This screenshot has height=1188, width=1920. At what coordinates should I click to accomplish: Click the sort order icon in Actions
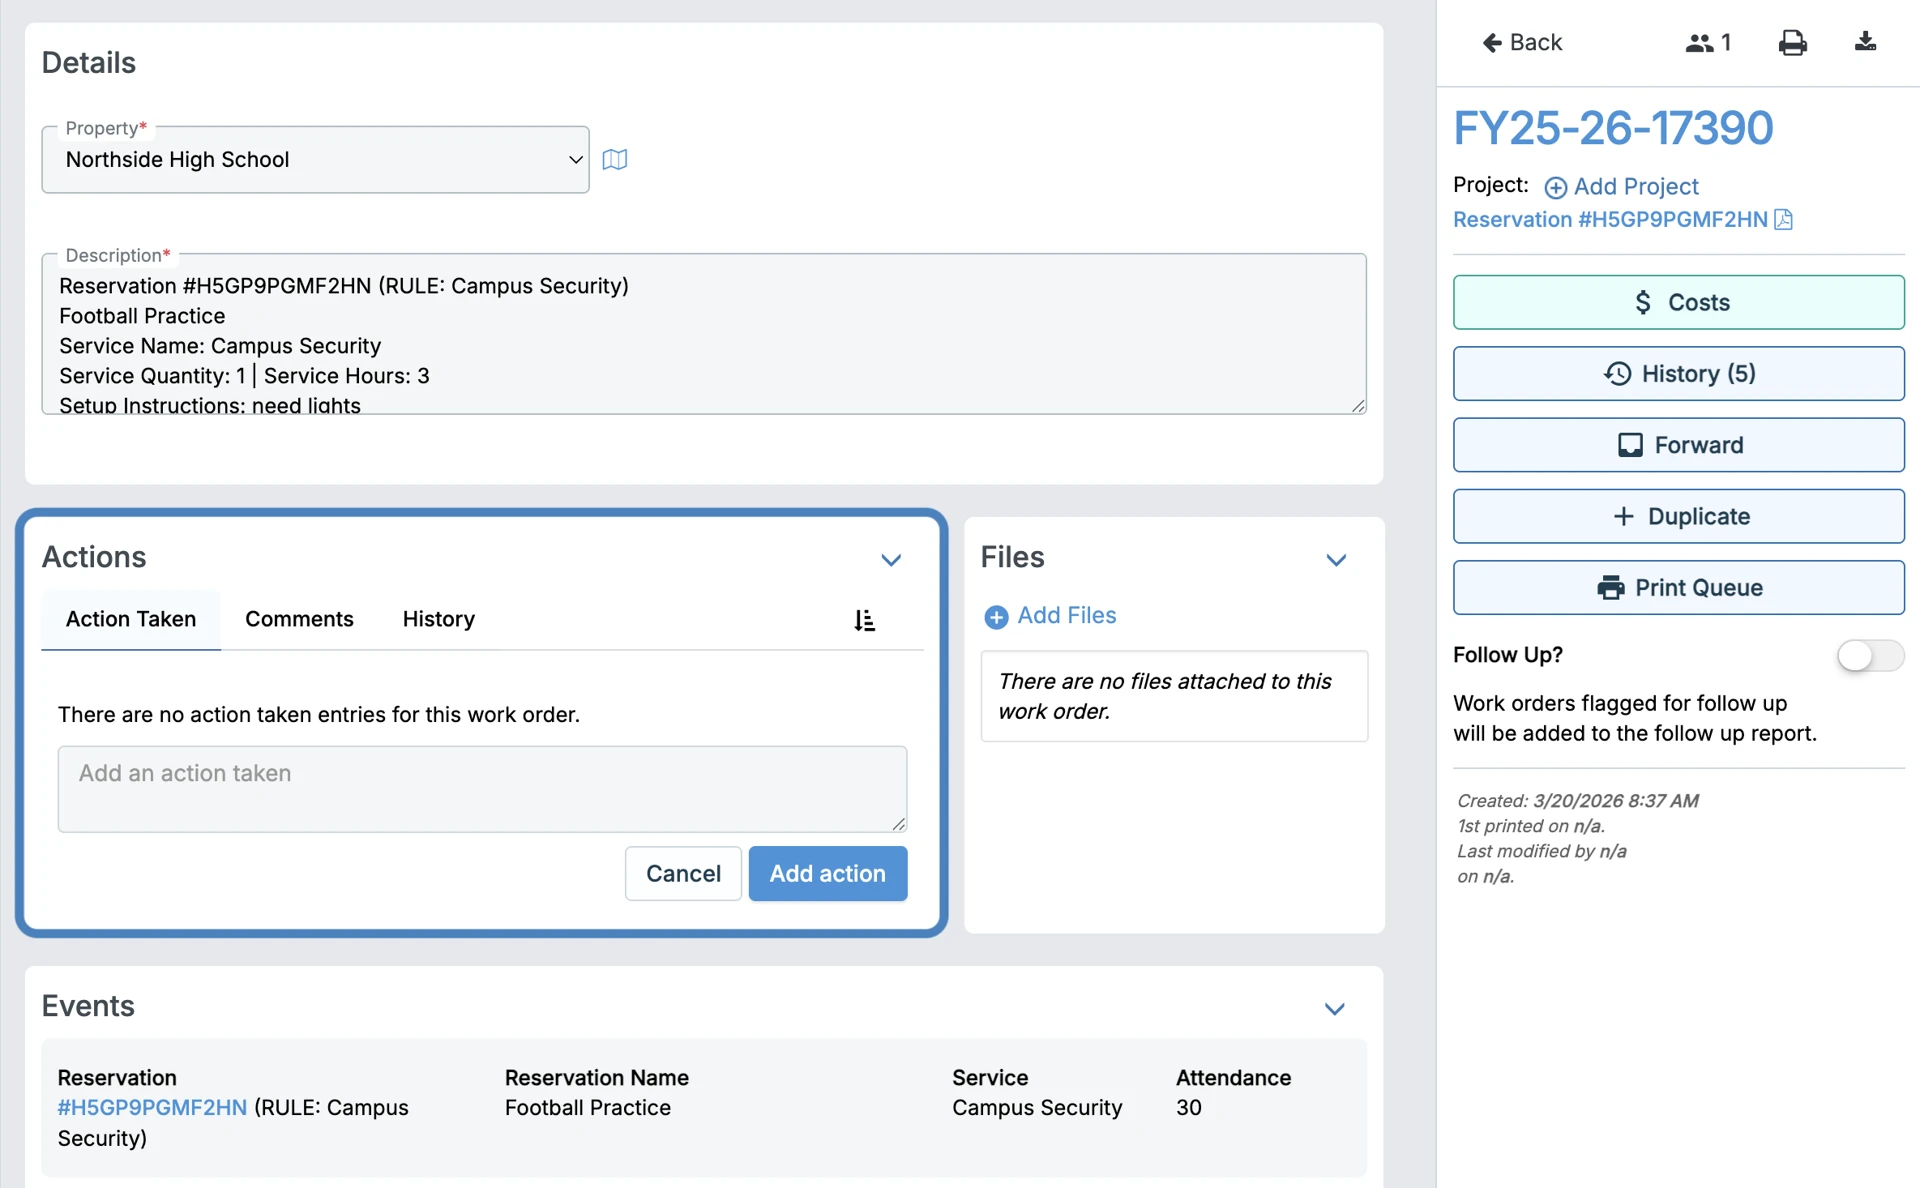[x=865, y=620]
